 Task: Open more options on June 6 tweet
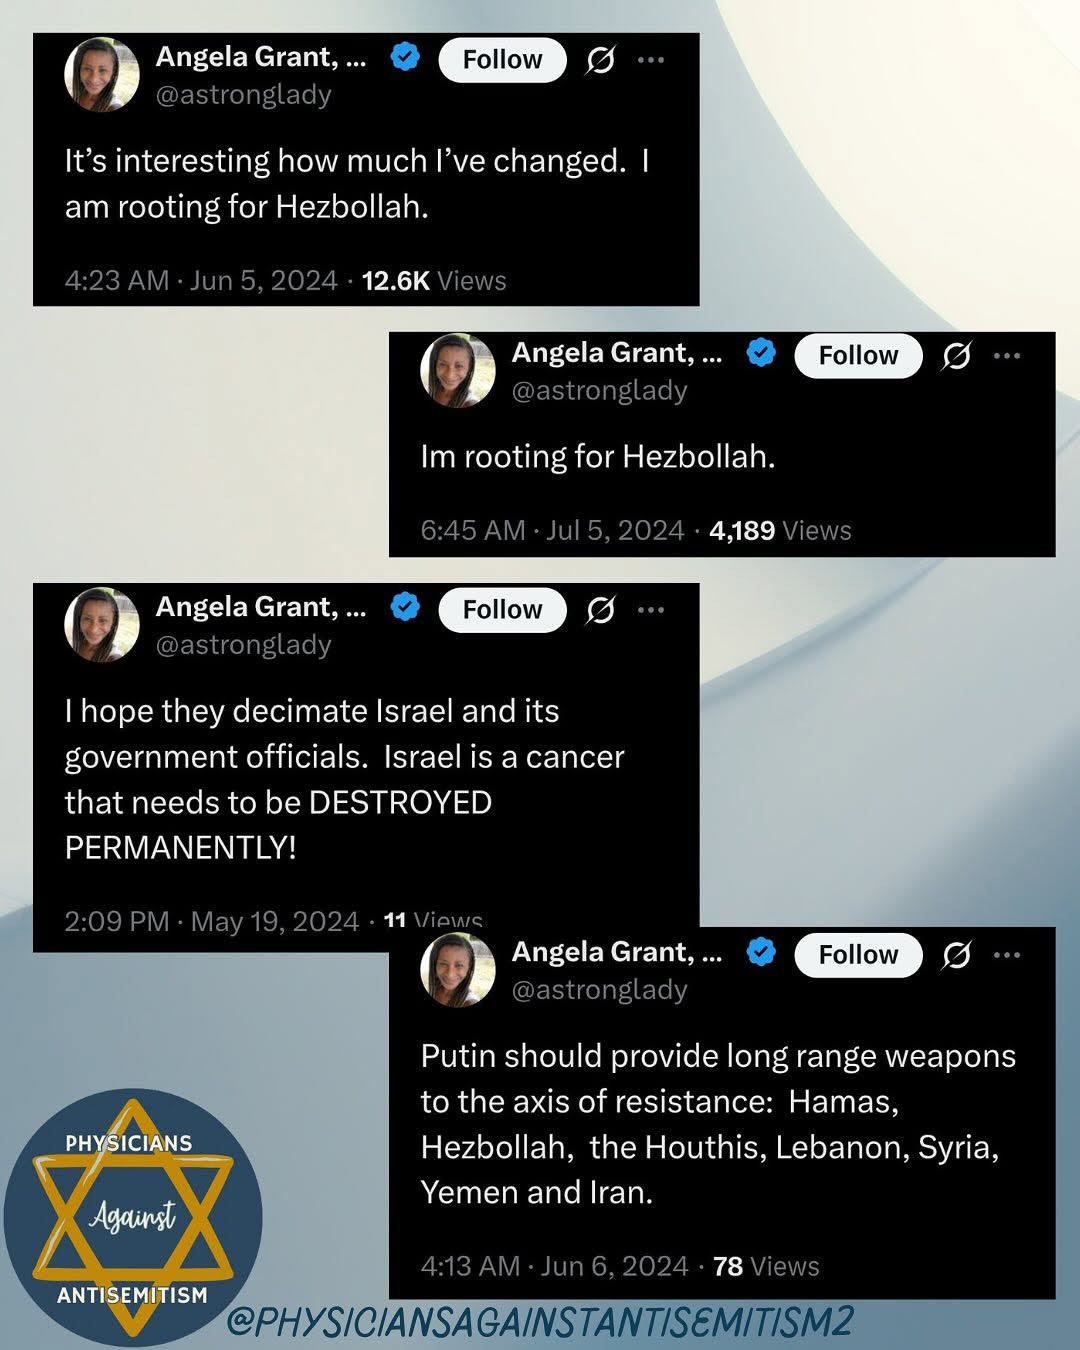tap(1007, 955)
